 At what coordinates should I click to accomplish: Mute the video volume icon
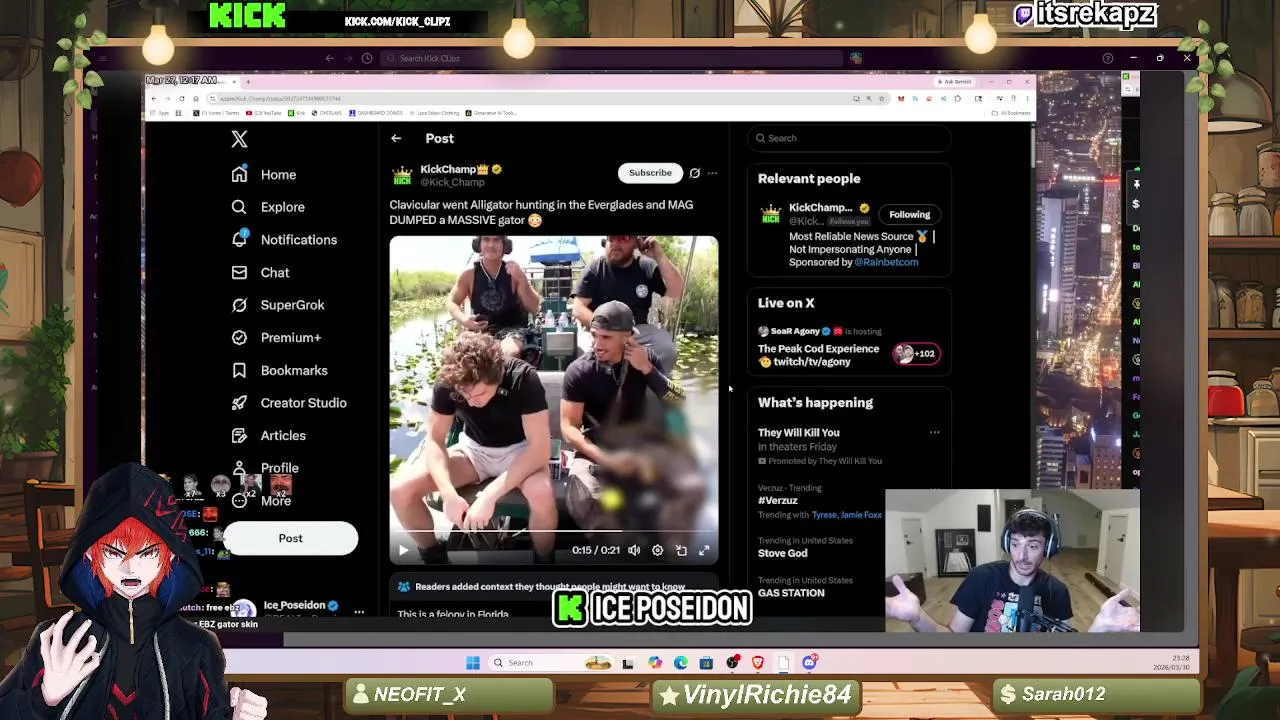coord(634,550)
